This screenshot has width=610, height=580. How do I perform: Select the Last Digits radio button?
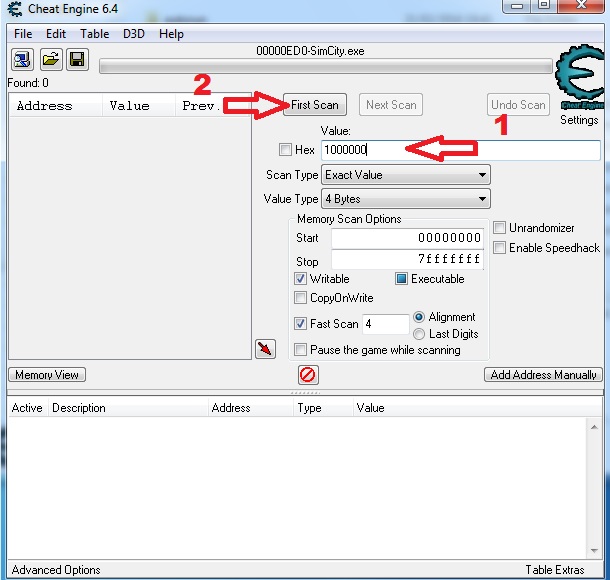(419, 334)
